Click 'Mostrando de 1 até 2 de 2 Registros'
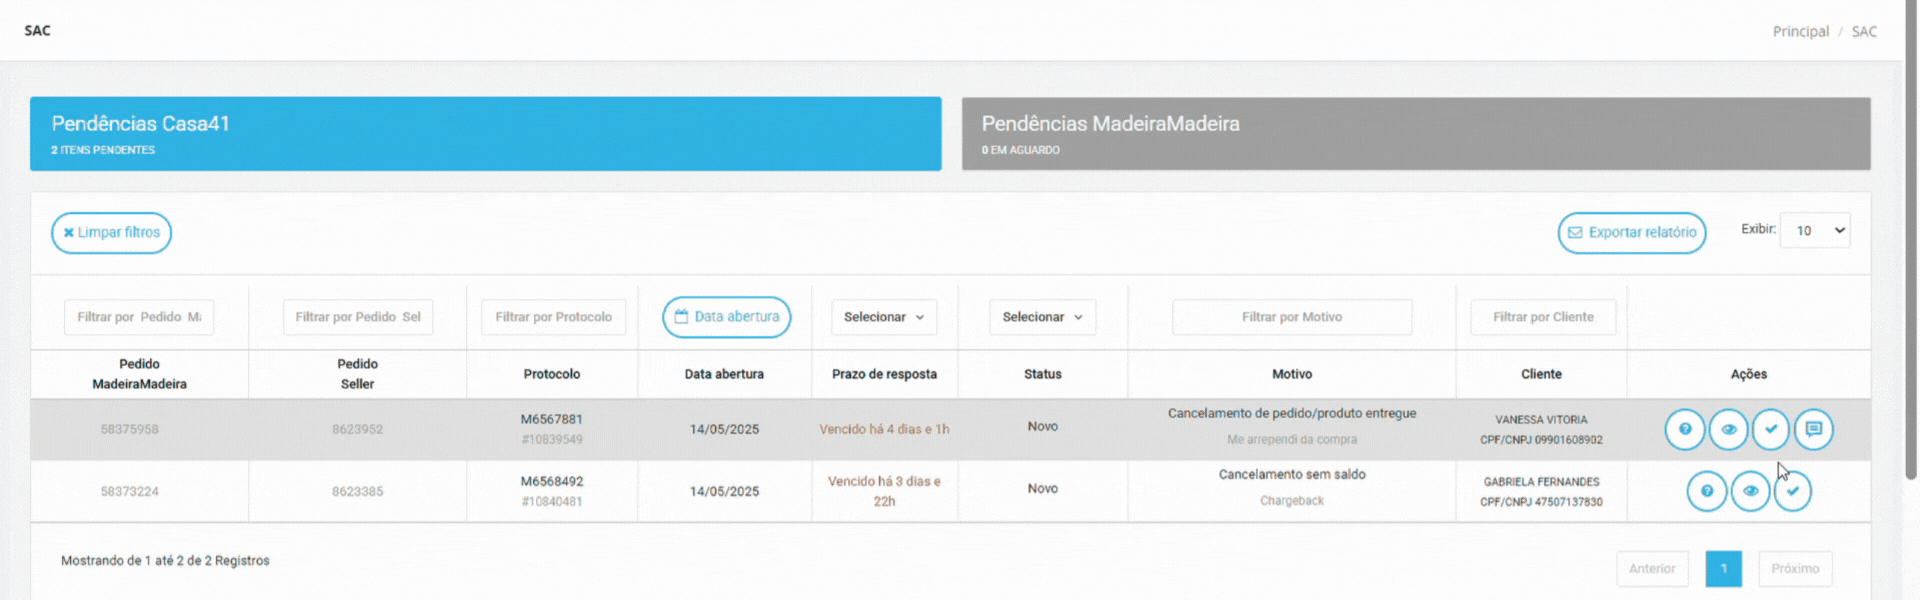Viewport: 1920px width, 600px height. coord(165,561)
